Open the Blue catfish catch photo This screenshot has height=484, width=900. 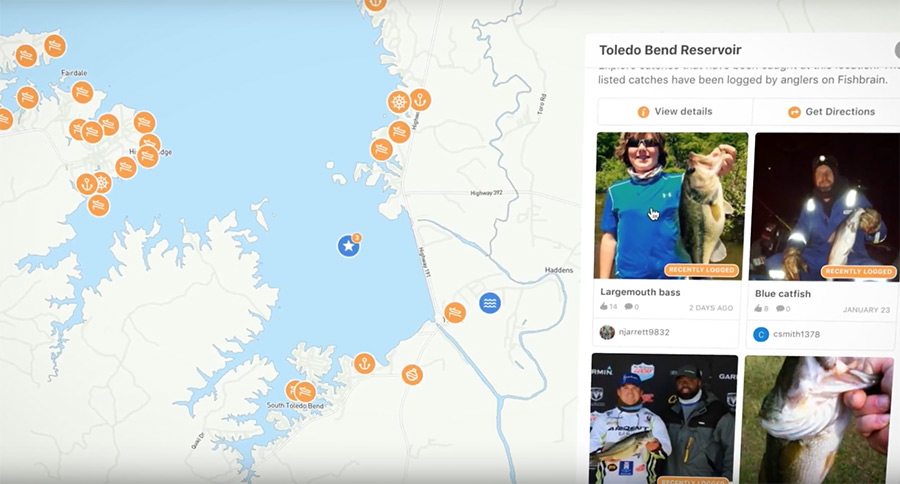pos(827,207)
